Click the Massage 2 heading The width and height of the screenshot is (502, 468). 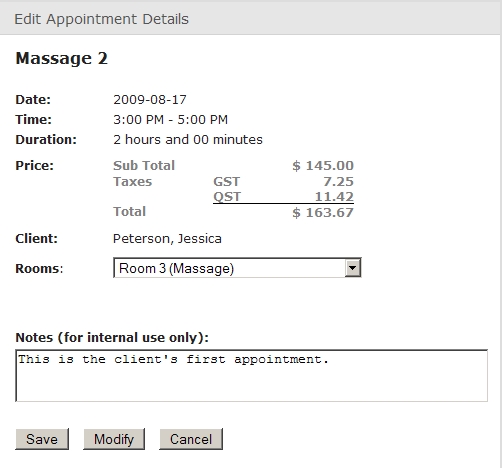click(62, 58)
